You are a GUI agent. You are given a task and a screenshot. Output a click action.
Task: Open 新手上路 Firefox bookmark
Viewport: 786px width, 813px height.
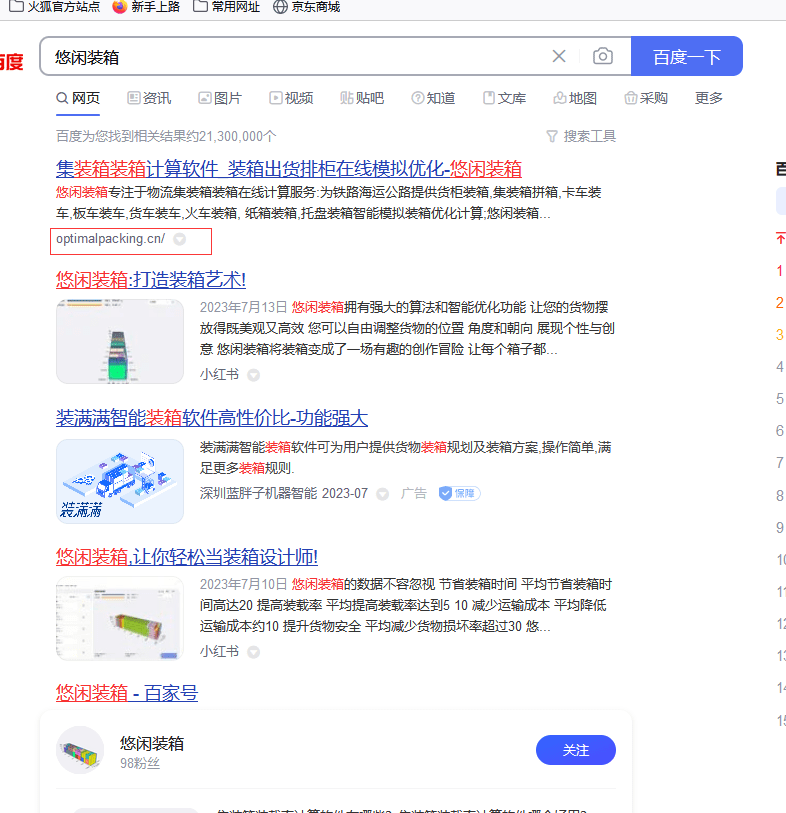pos(146,7)
